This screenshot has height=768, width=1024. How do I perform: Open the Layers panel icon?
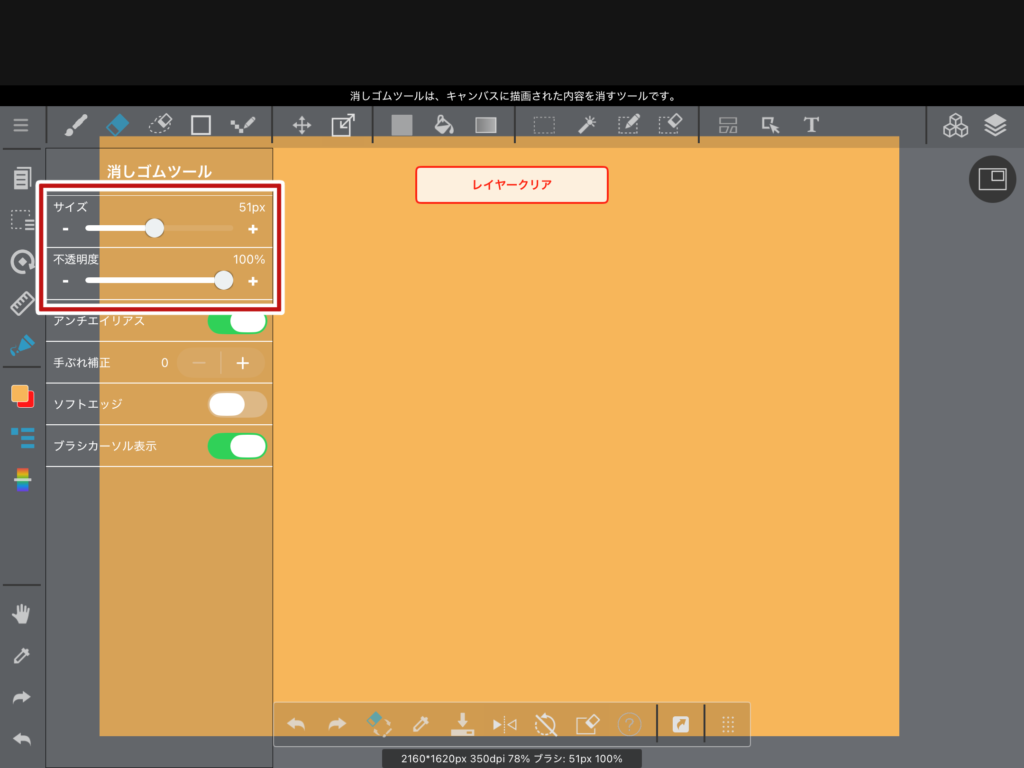[x=994, y=125]
